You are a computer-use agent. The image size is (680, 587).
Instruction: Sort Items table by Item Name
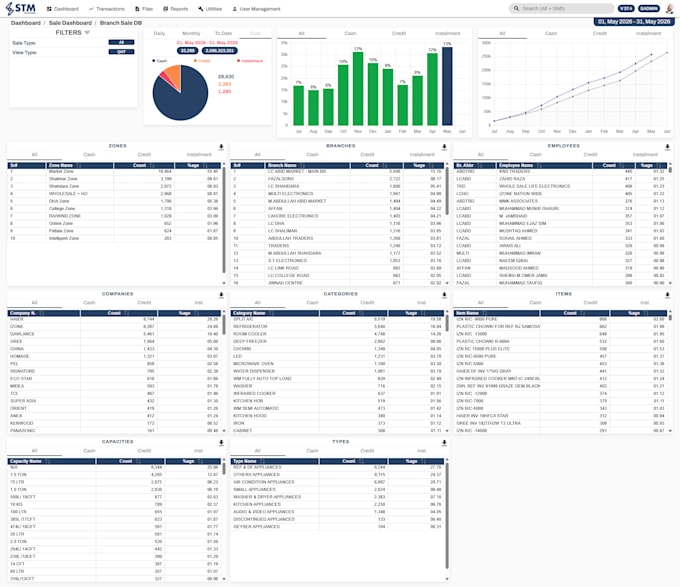497,313
